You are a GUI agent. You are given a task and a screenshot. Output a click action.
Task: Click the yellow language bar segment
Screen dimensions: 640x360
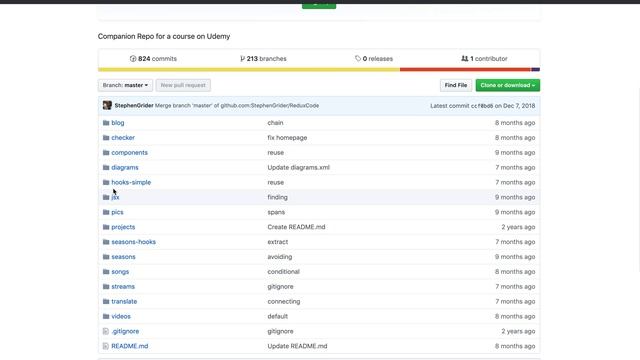(249, 69)
